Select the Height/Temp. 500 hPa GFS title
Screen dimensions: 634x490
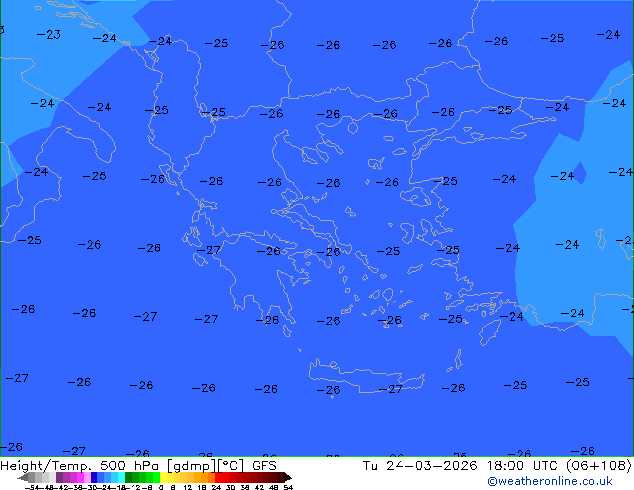click(x=138, y=465)
